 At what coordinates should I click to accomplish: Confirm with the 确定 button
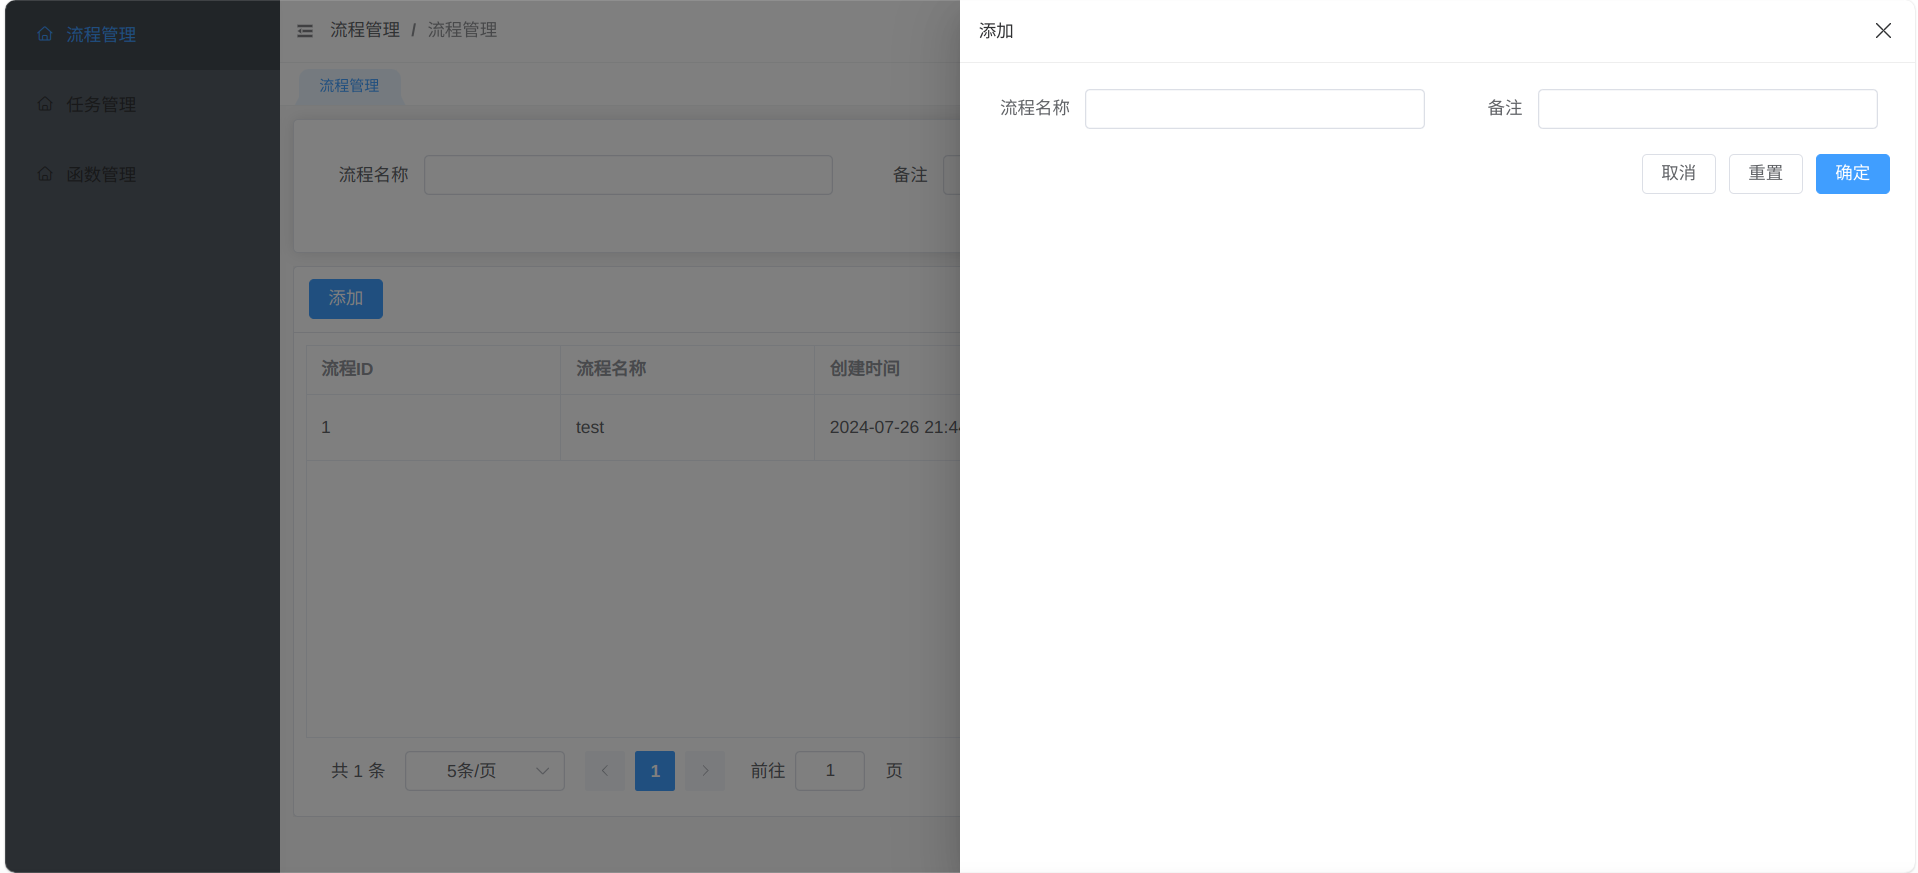(1852, 174)
